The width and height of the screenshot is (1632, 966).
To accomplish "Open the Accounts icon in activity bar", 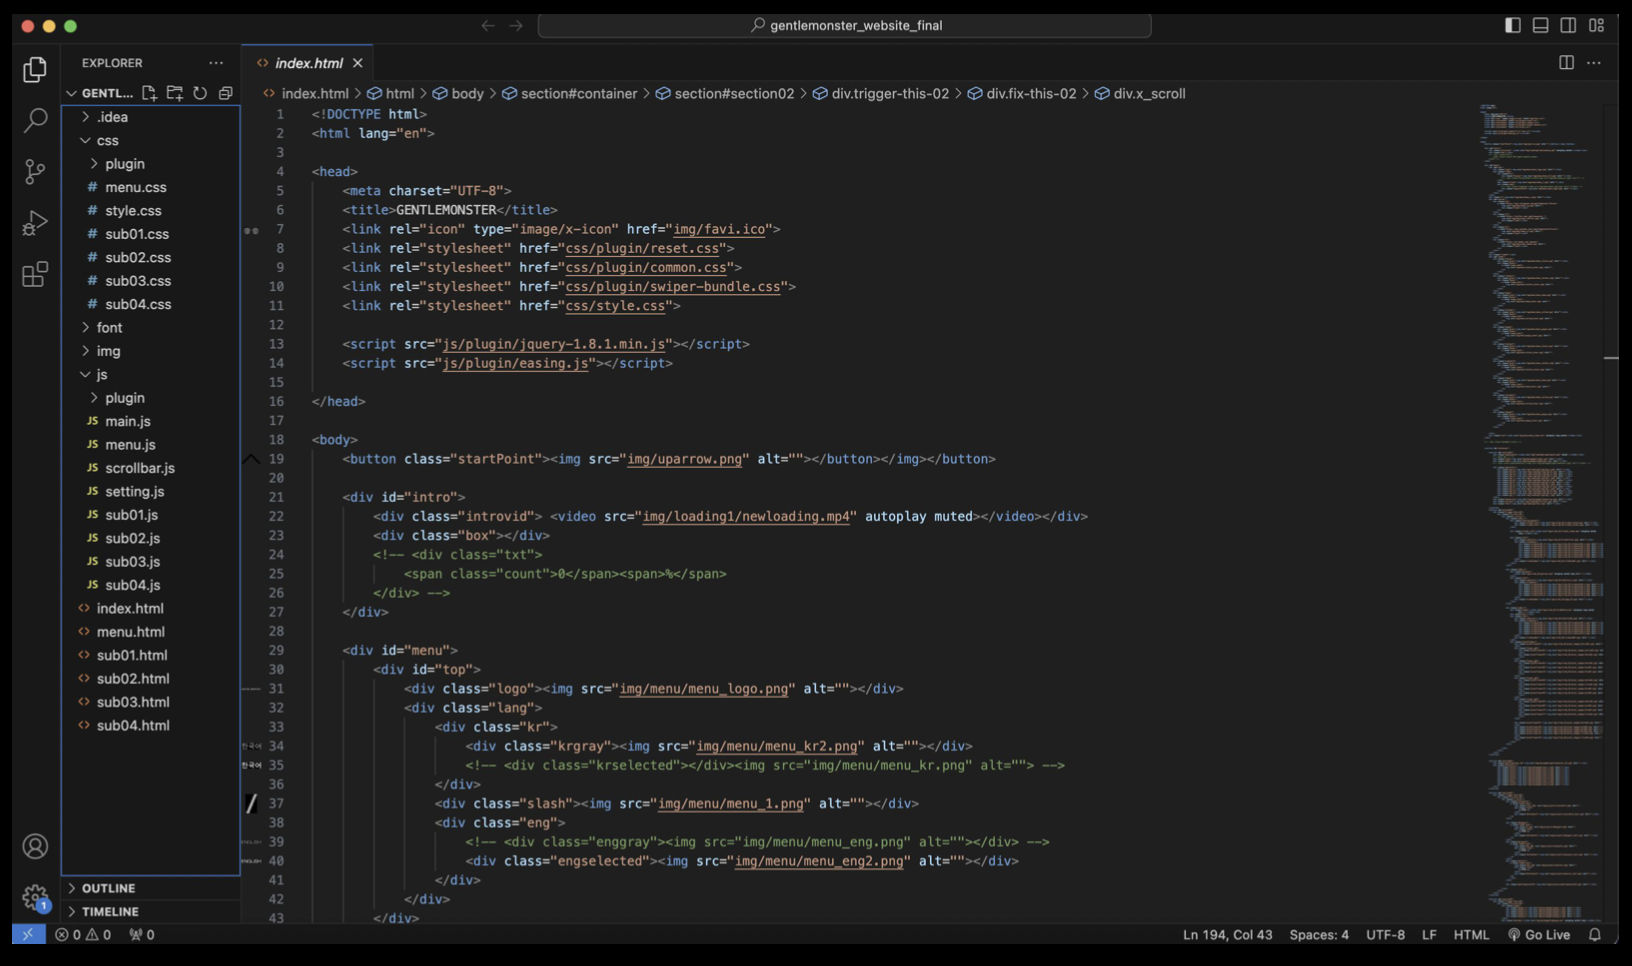I will [x=35, y=847].
